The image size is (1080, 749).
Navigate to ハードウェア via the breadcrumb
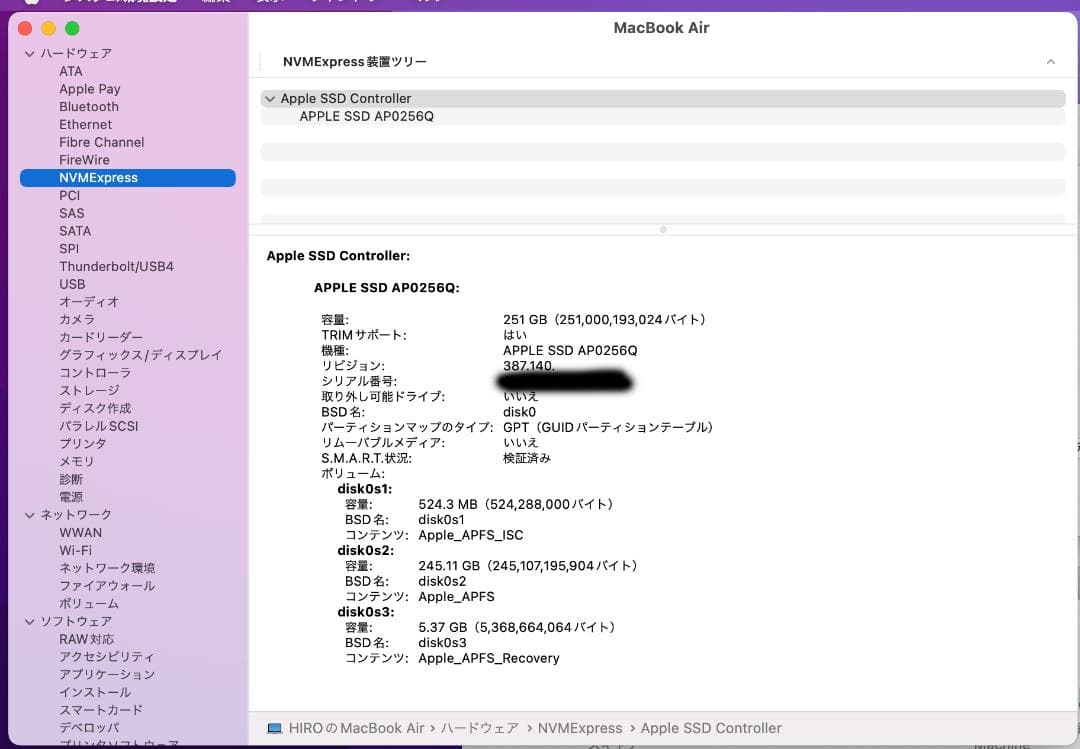point(481,728)
